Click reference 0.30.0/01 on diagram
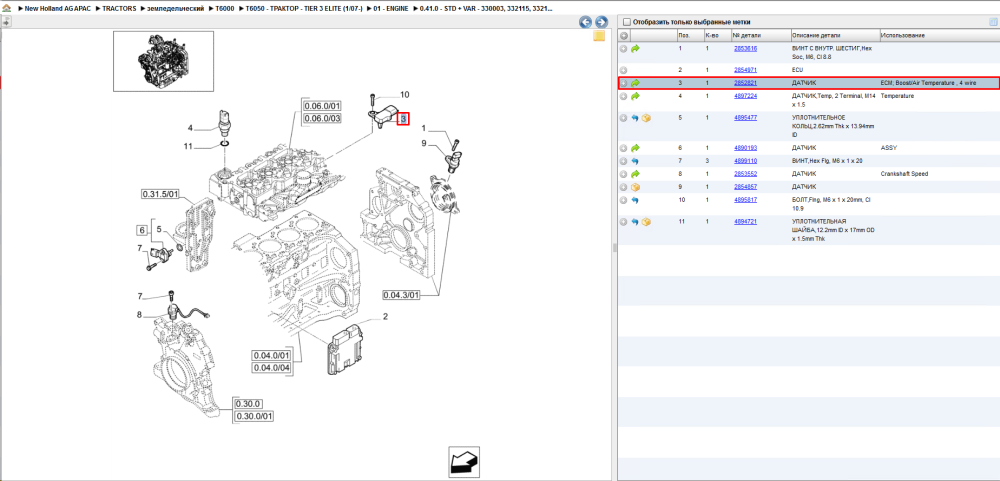 pos(254,417)
